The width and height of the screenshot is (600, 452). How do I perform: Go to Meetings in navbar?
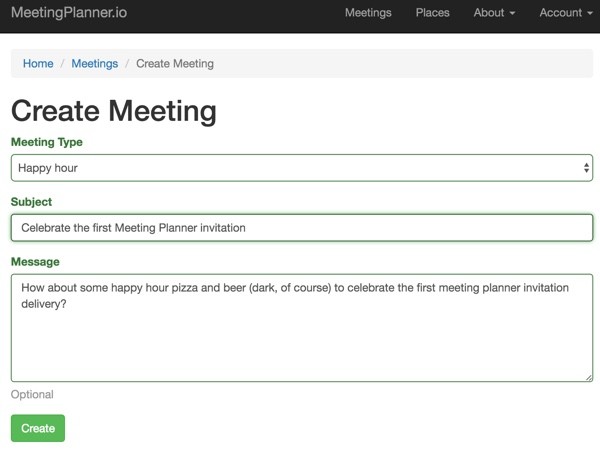[368, 13]
